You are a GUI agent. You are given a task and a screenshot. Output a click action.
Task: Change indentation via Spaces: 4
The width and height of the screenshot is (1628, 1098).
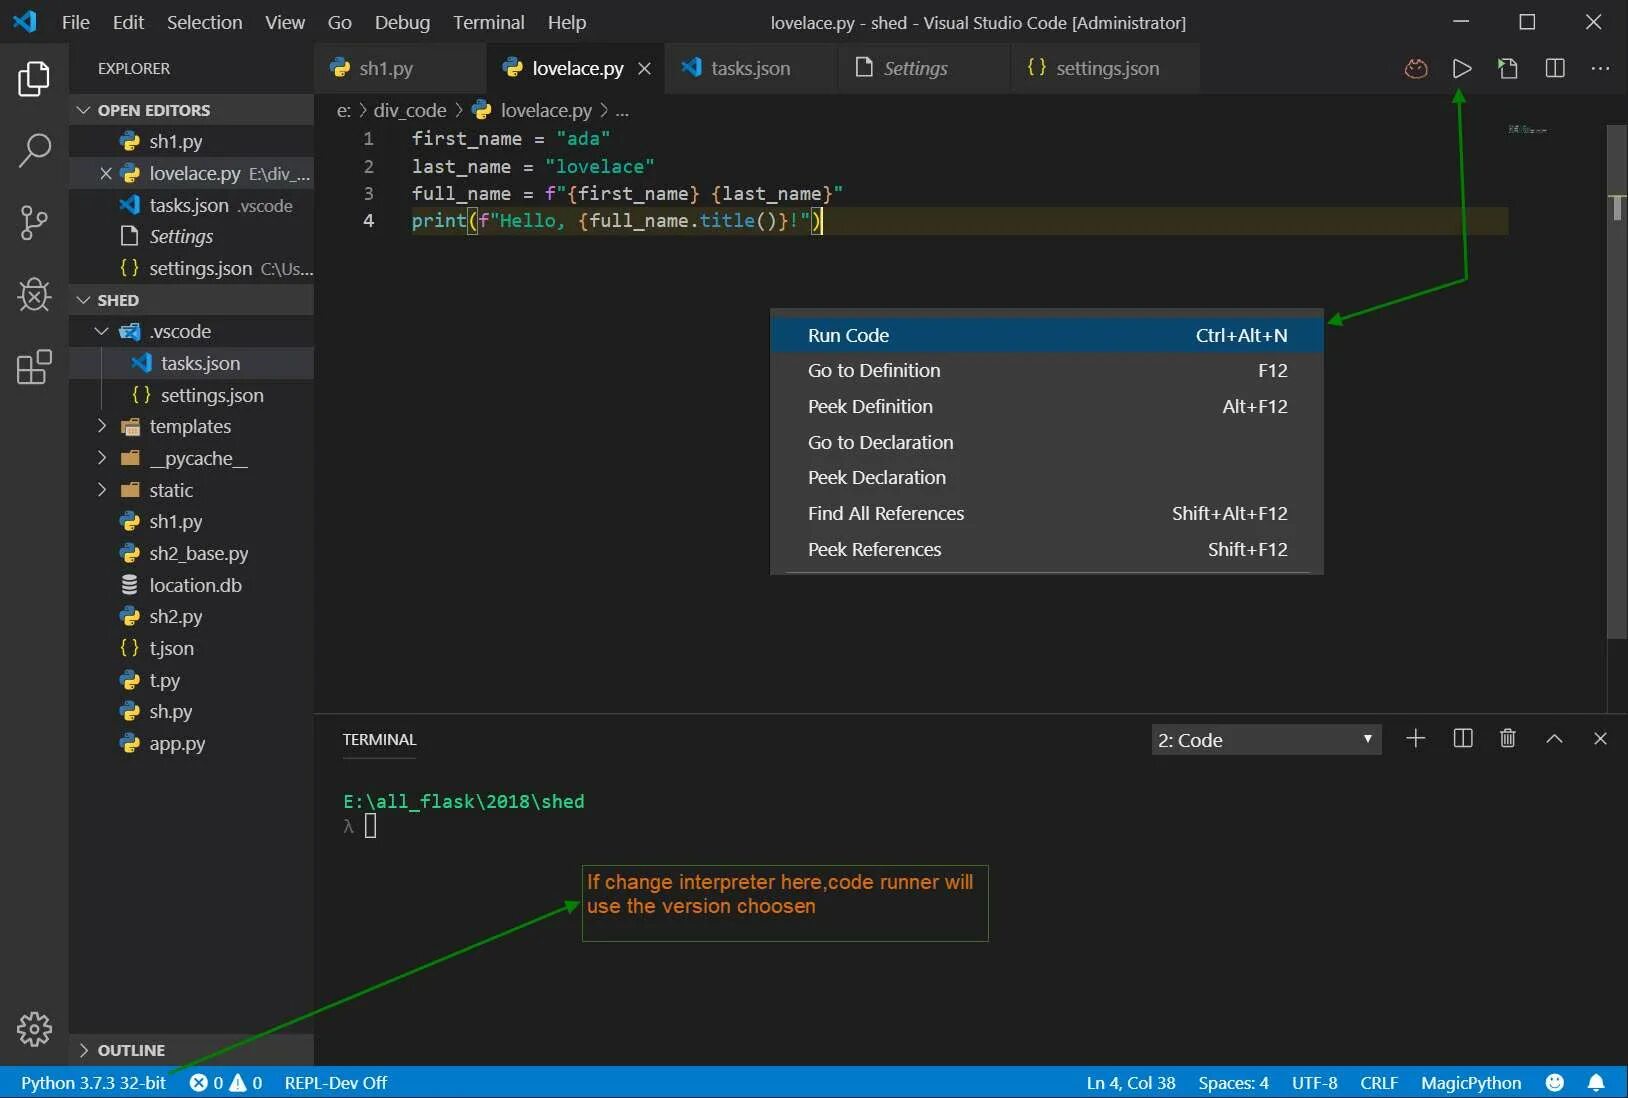[1233, 1082]
